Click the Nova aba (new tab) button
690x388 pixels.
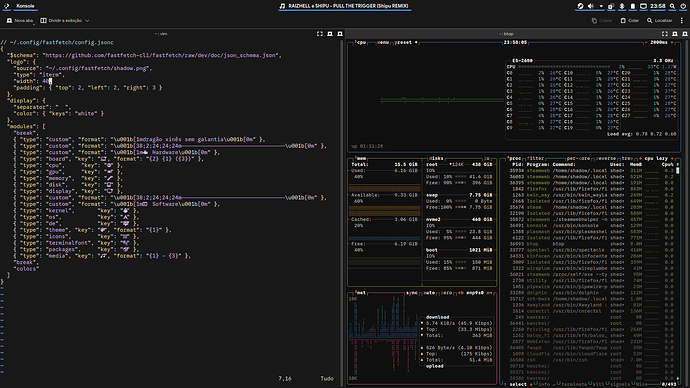20,21
